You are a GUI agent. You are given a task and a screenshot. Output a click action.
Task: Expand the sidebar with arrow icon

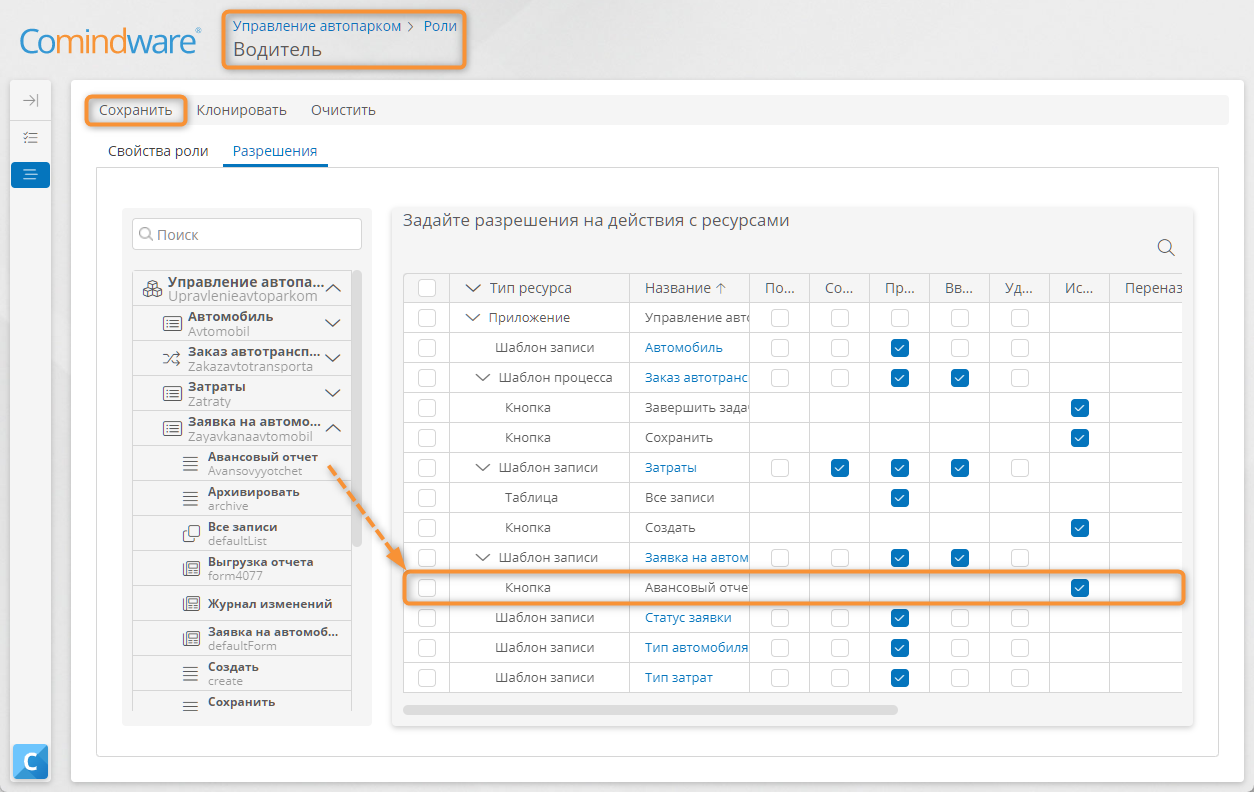pos(30,100)
